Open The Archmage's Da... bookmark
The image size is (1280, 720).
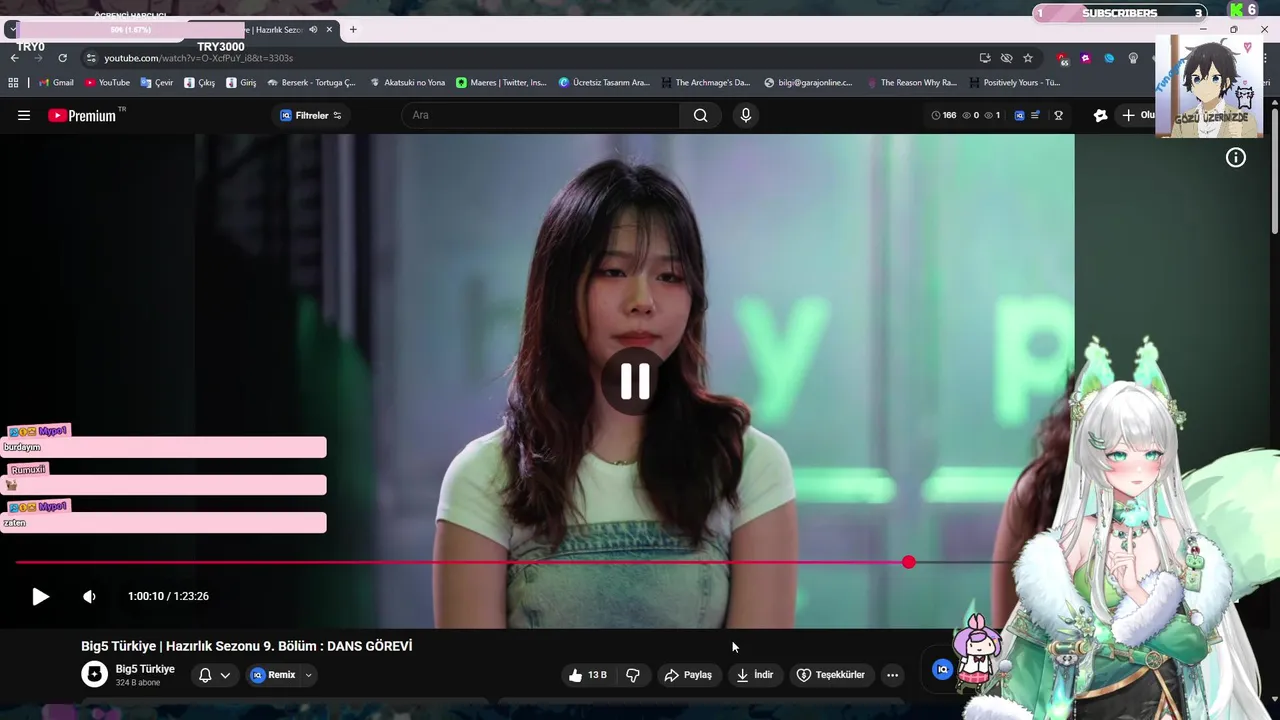pos(705,83)
